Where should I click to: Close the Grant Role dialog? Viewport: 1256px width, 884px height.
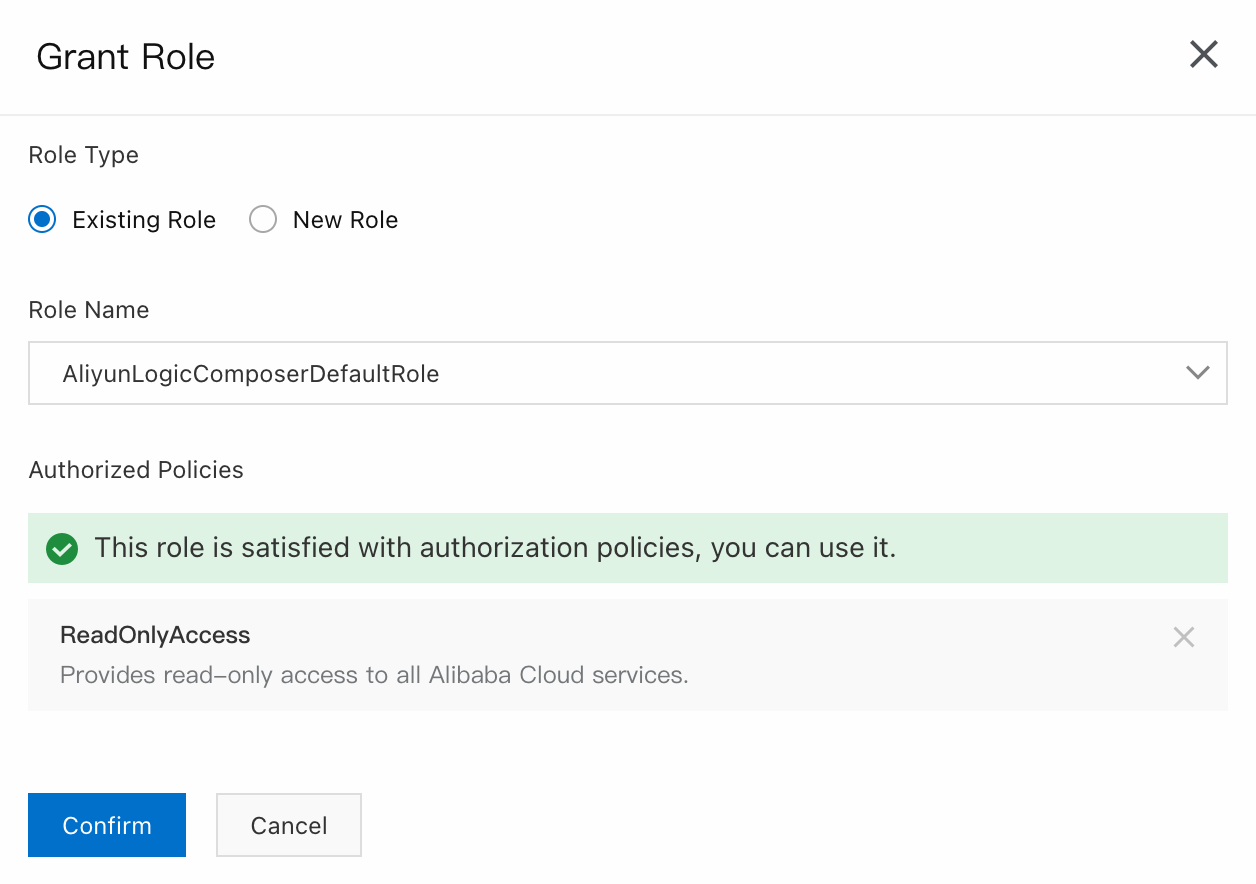pyautogui.click(x=1203, y=55)
